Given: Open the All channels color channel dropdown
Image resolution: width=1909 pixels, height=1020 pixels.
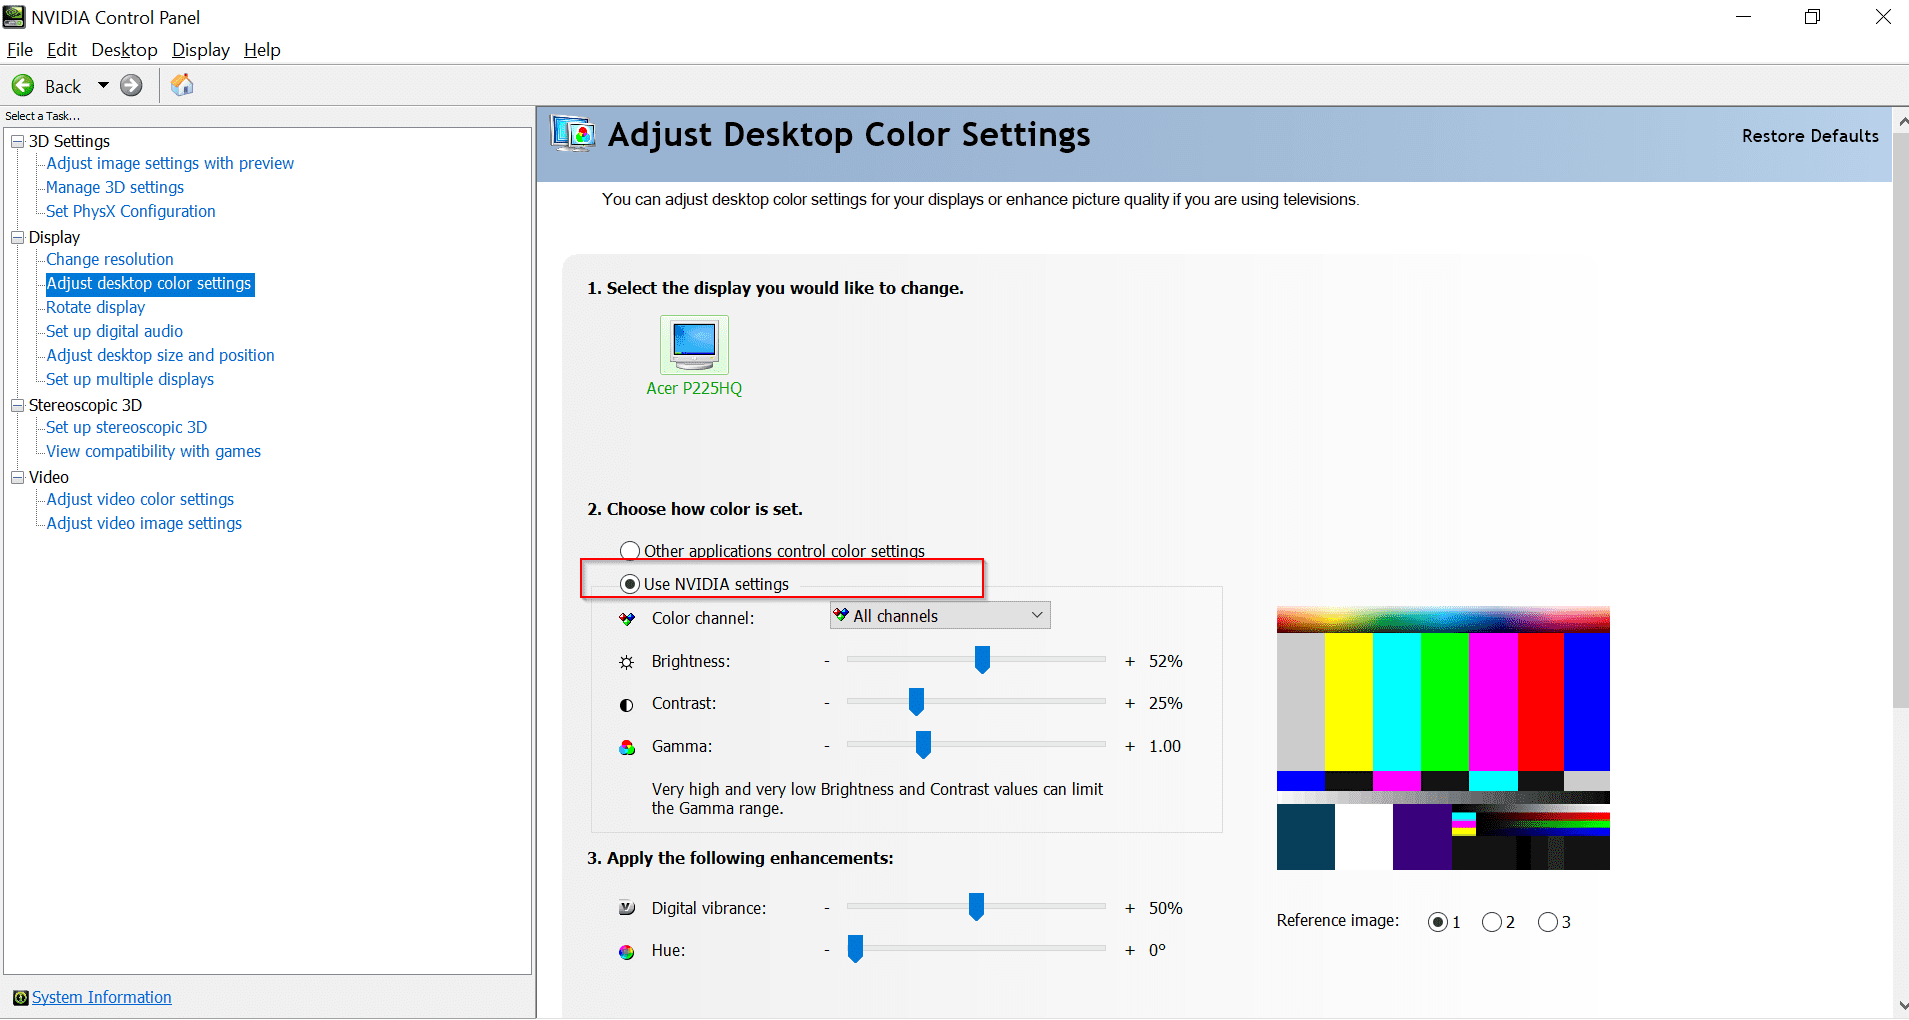Looking at the screenshot, I should pos(940,616).
